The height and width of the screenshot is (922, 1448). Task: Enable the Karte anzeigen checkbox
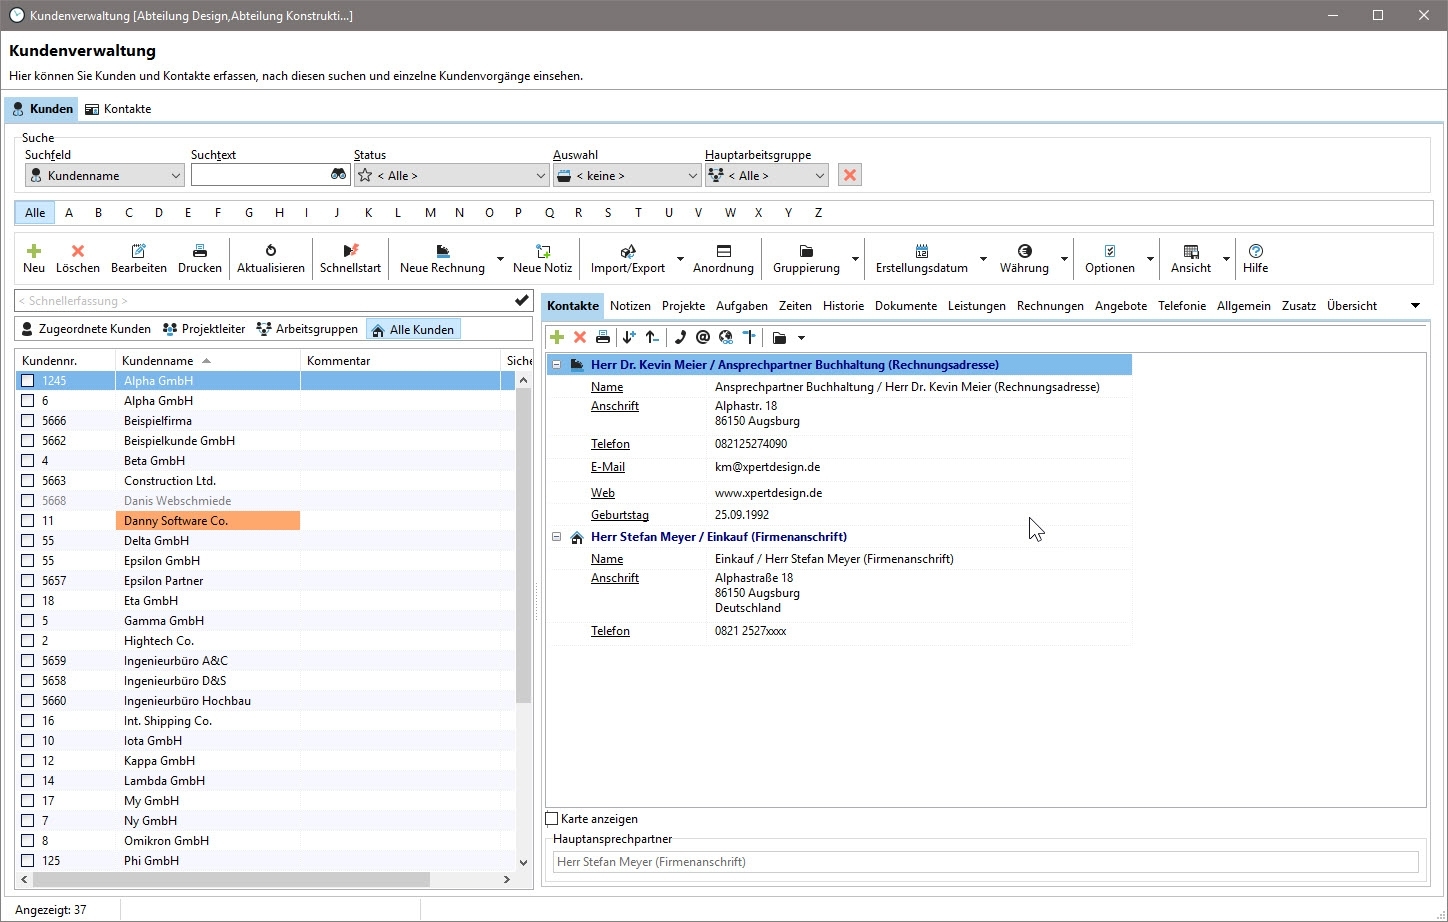[x=552, y=819]
